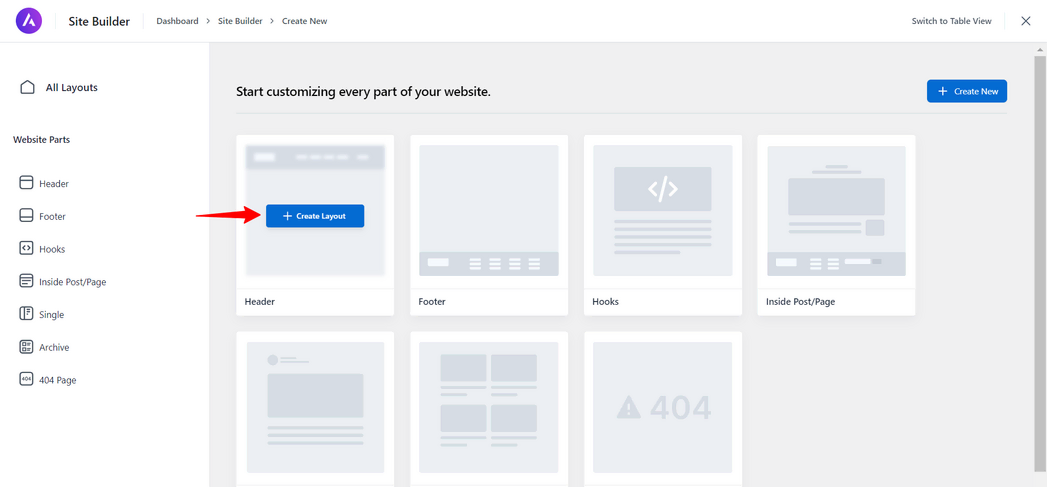The image size is (1047, 487).
Task: Click the Archive grid icon in sidebar
Action: tap(26, 347)
